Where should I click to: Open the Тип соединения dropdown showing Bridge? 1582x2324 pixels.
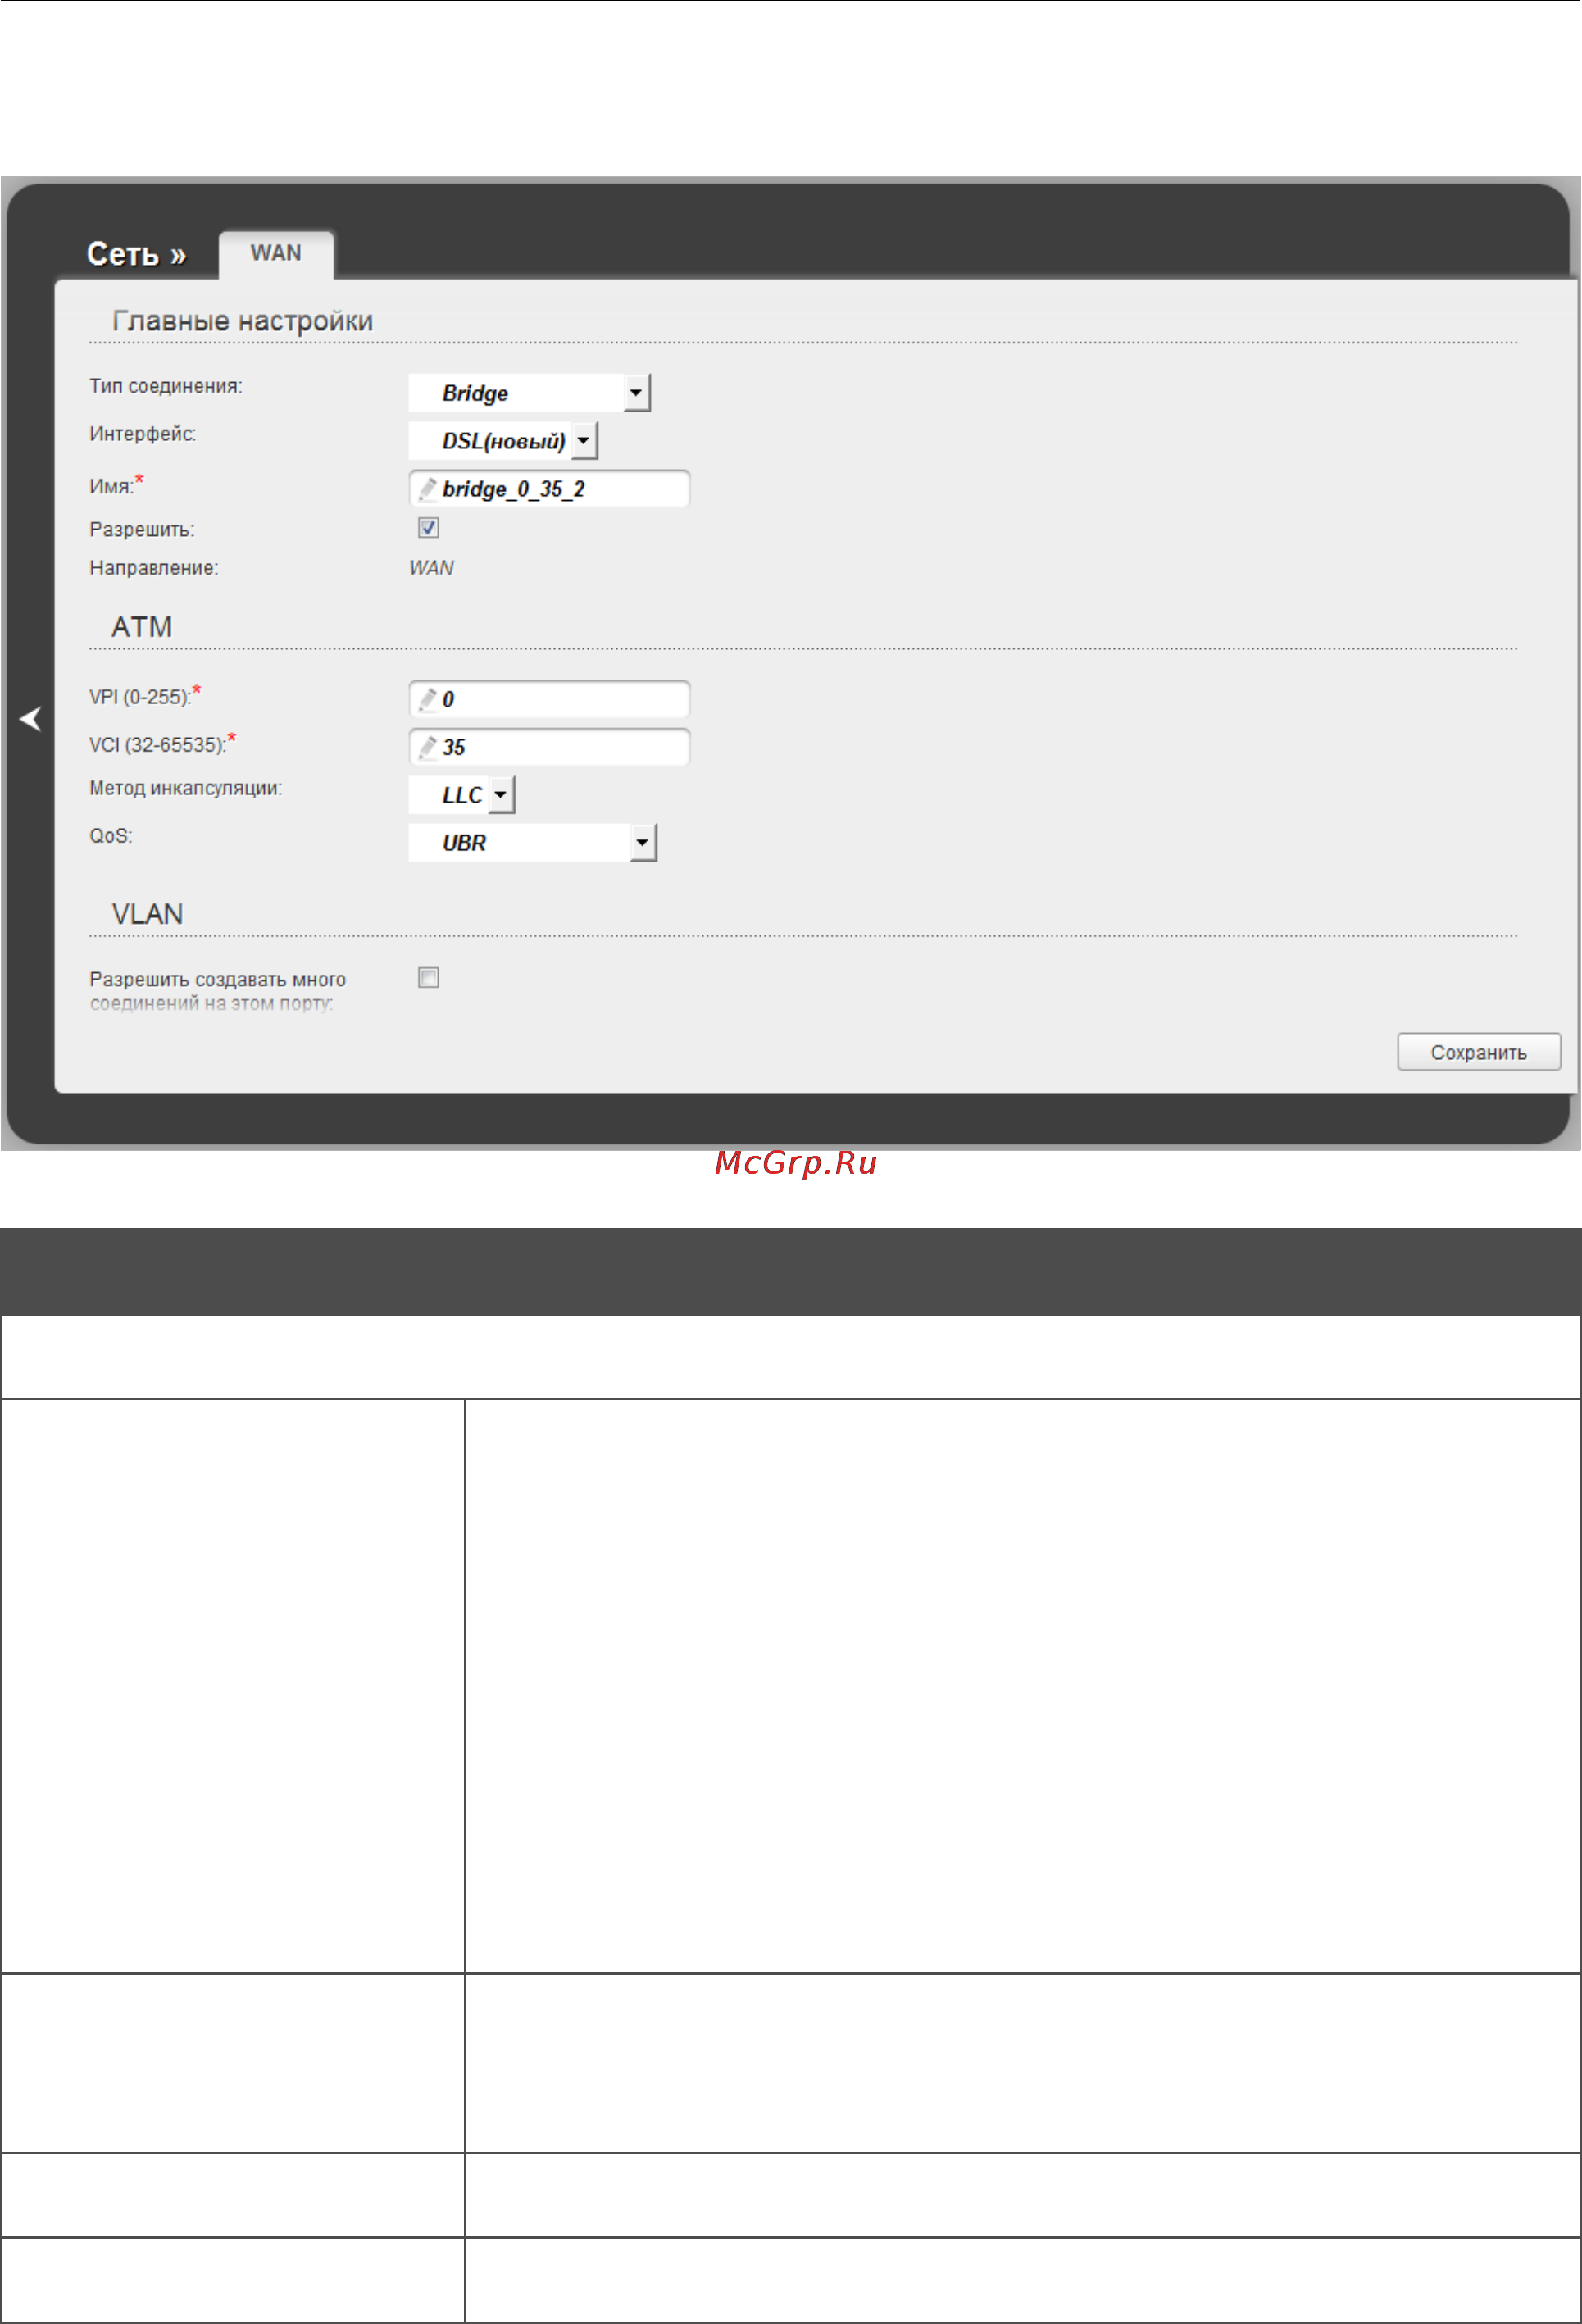click(x=529, y=393)
